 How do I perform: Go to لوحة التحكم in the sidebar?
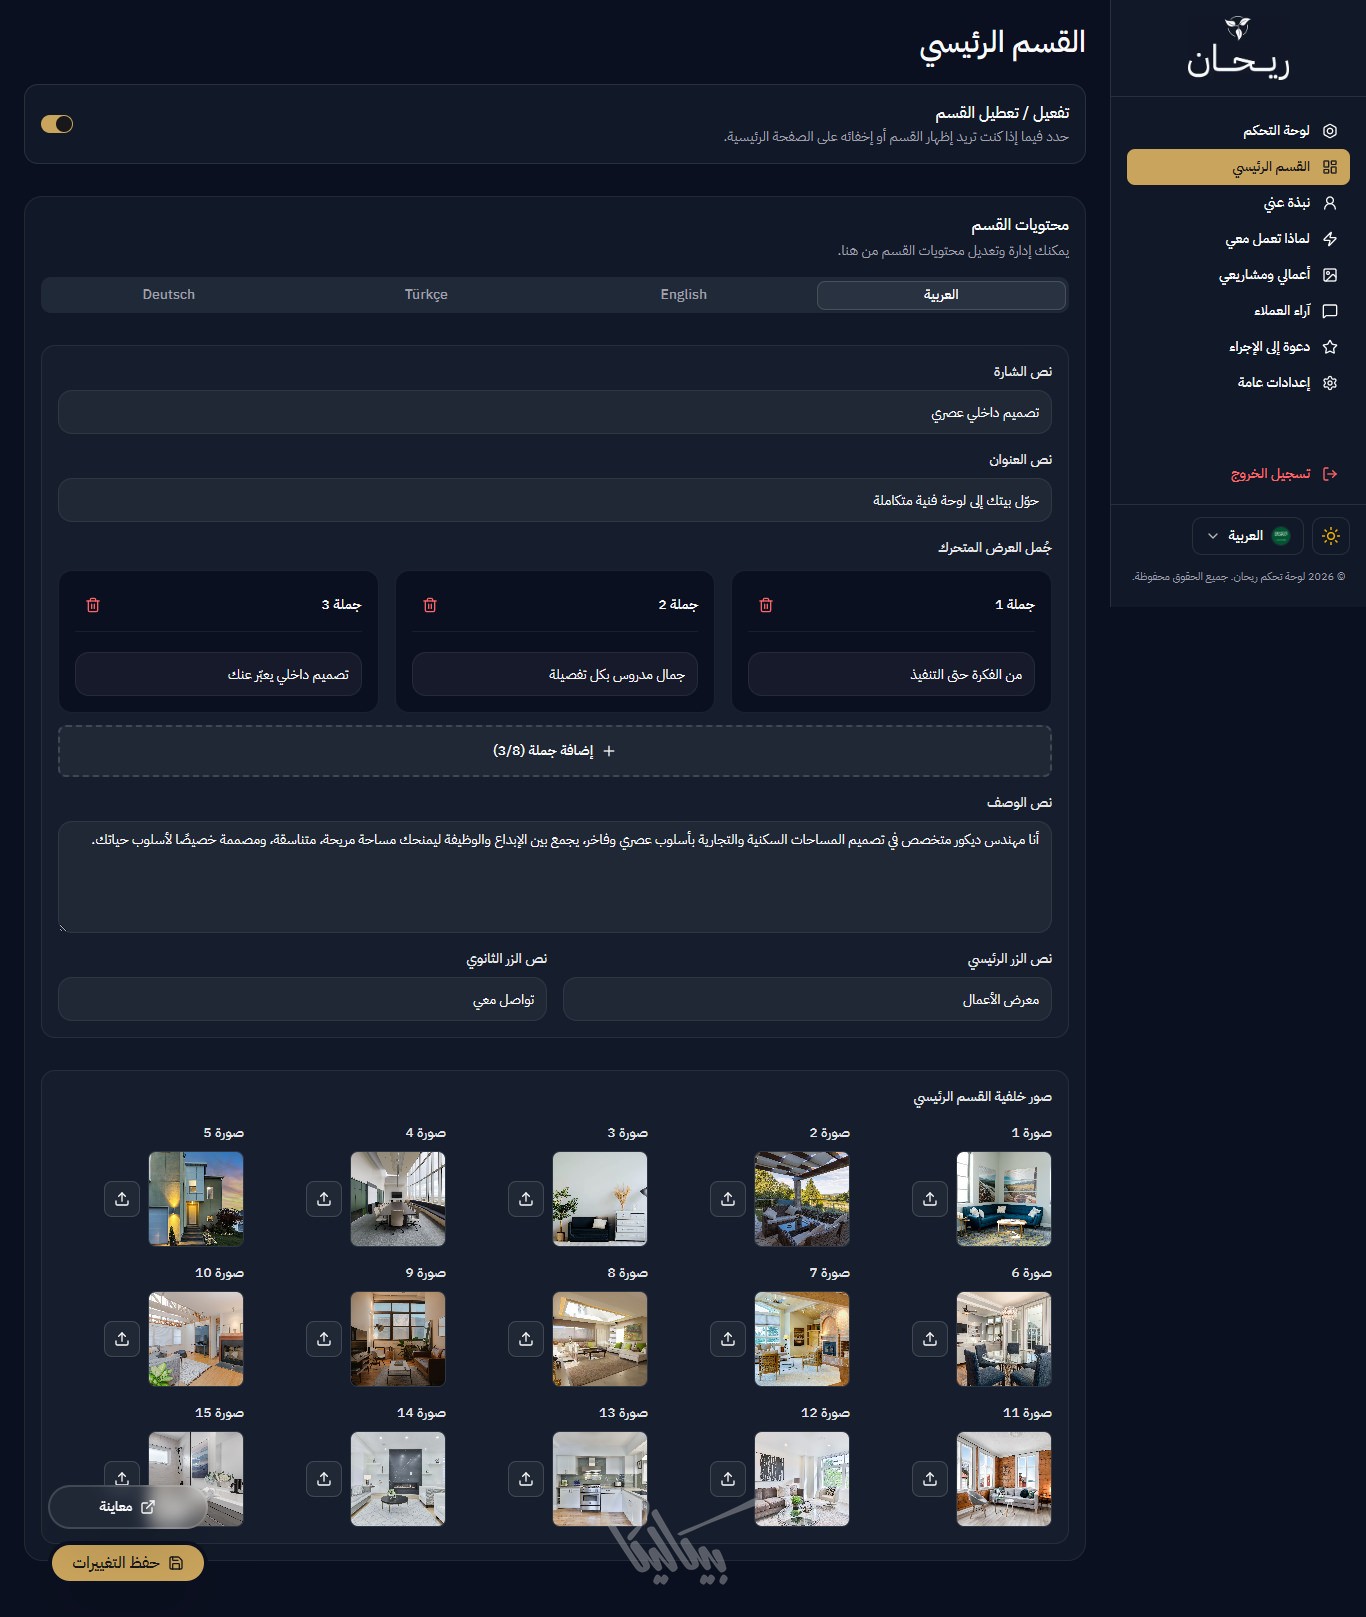[1276, 131]
